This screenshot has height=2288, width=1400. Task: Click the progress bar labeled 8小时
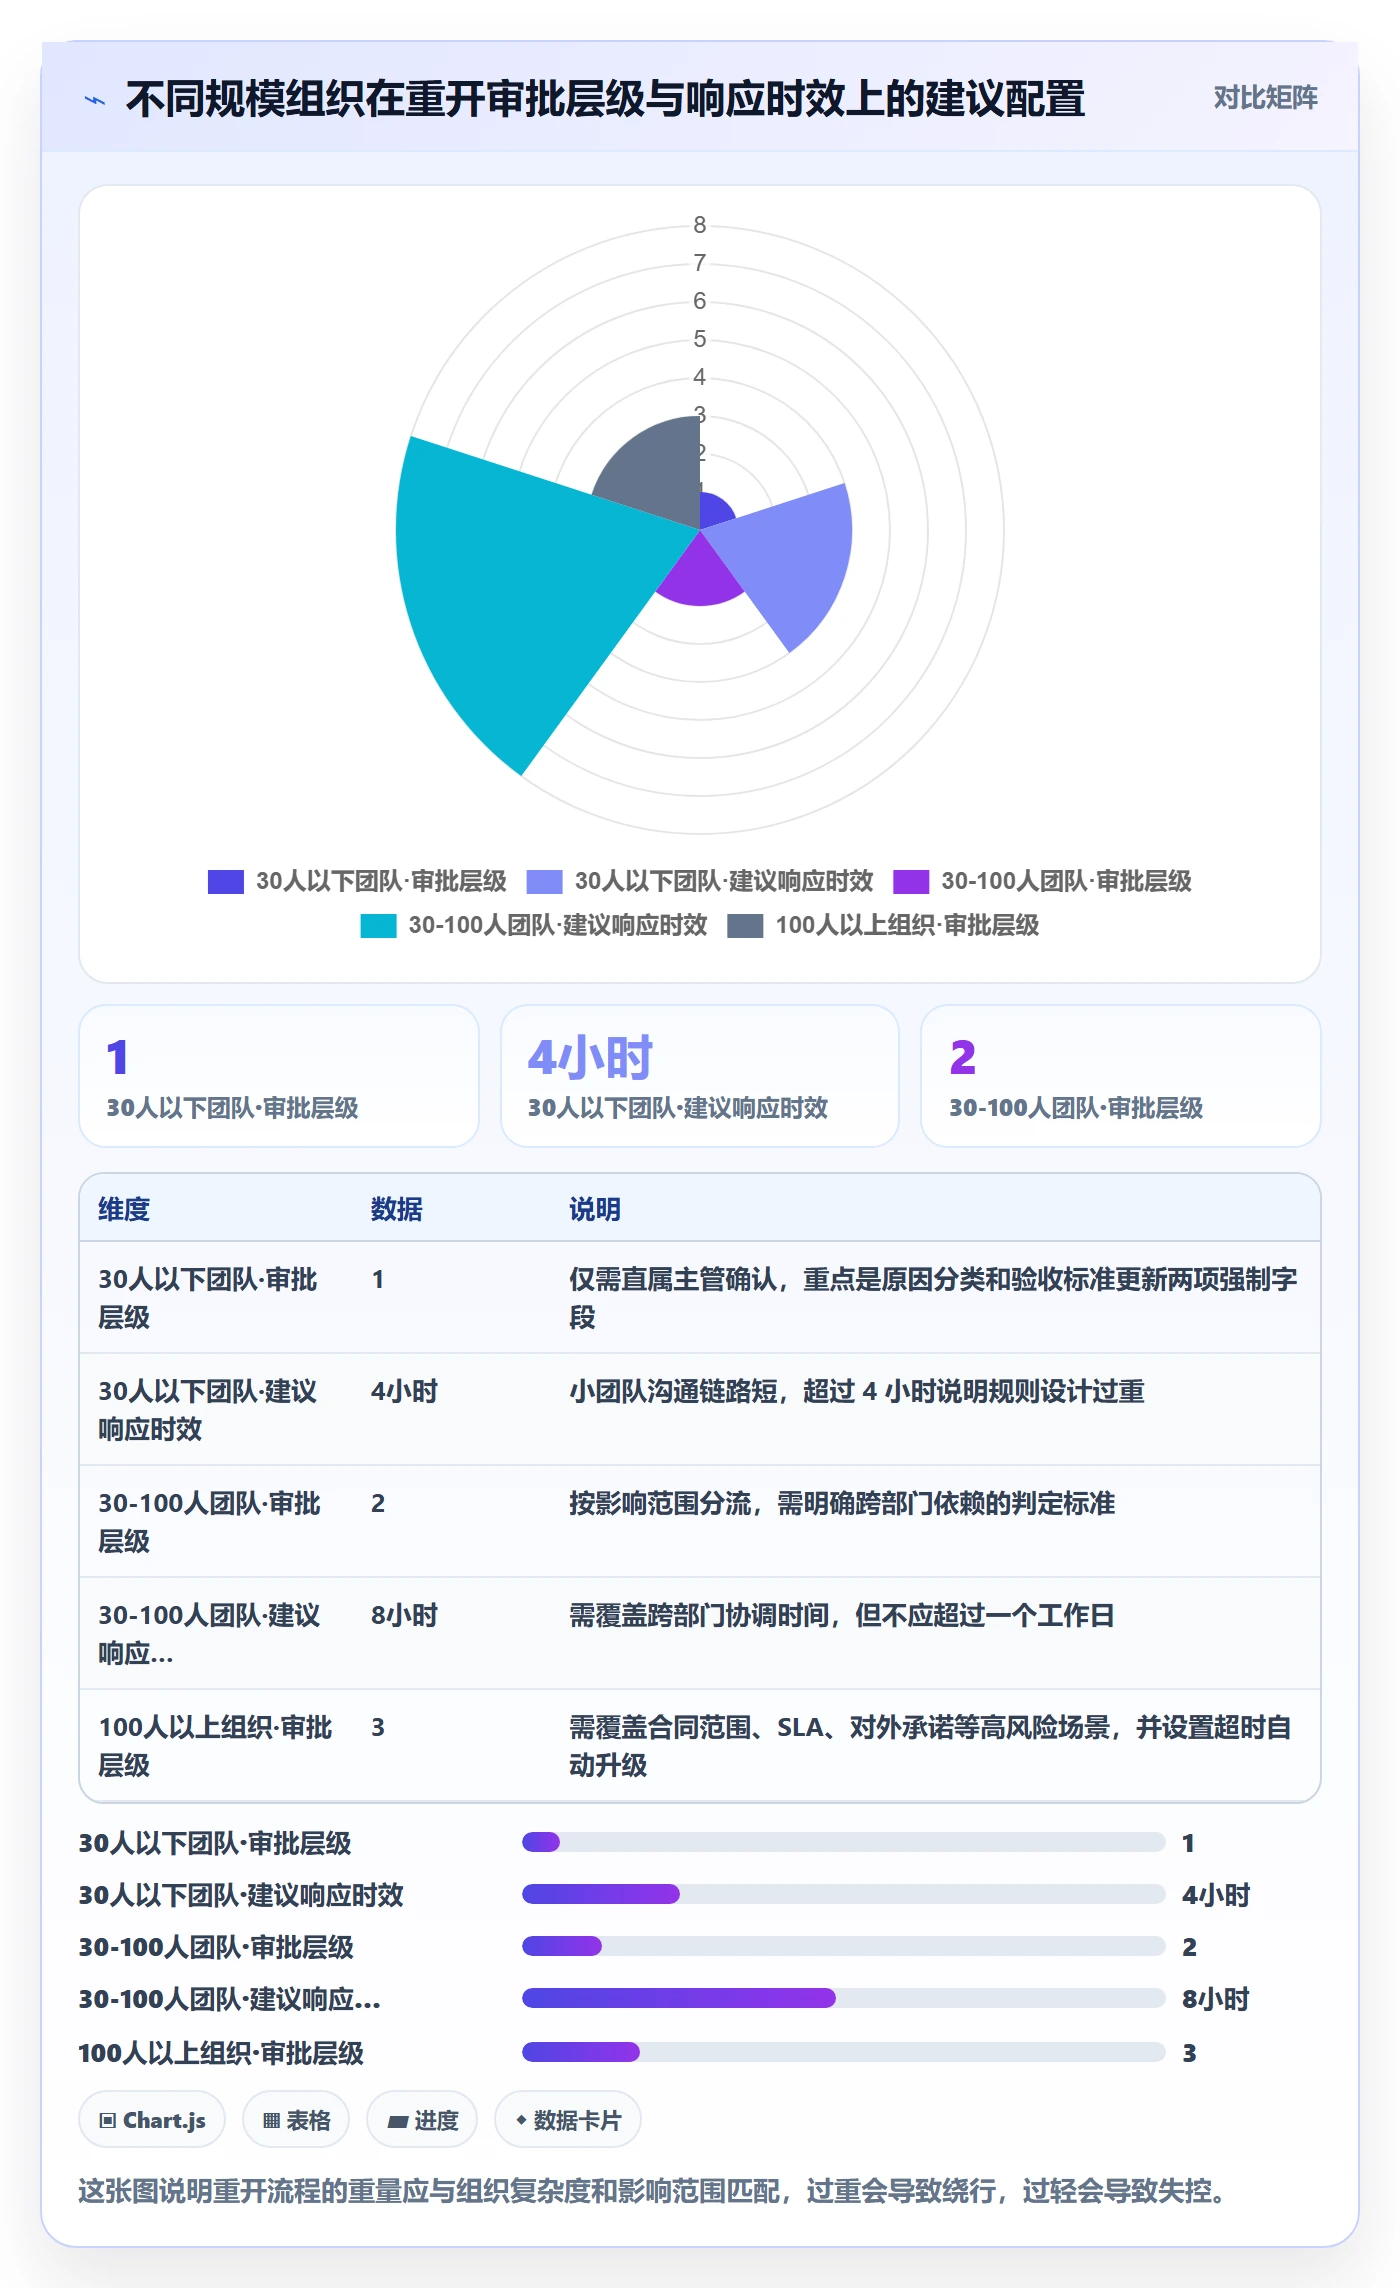click(x=844, y=1998)
